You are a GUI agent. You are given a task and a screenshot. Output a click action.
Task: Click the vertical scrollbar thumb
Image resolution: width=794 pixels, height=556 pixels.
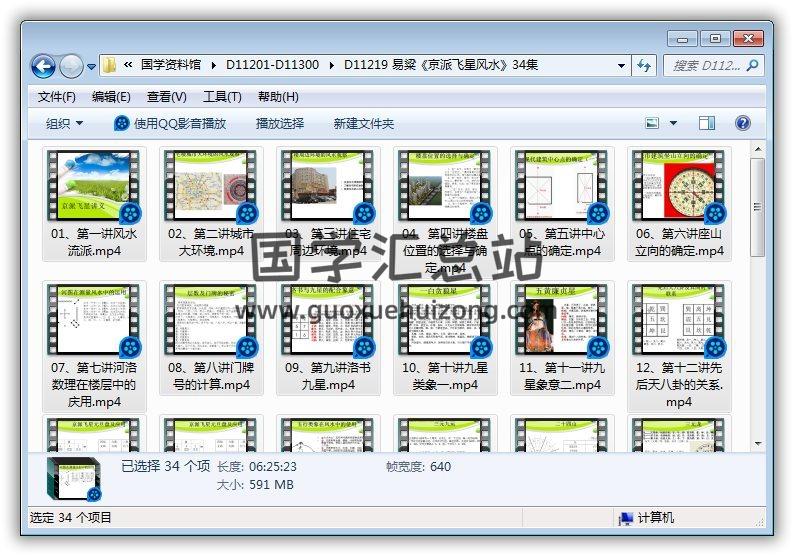pos(758,208)
